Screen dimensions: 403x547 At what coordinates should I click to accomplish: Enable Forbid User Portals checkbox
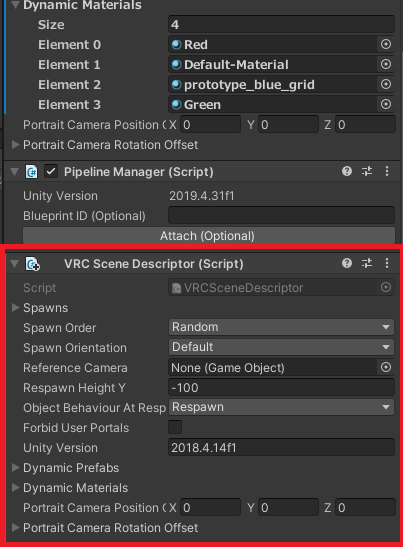[x=175, y=427]
